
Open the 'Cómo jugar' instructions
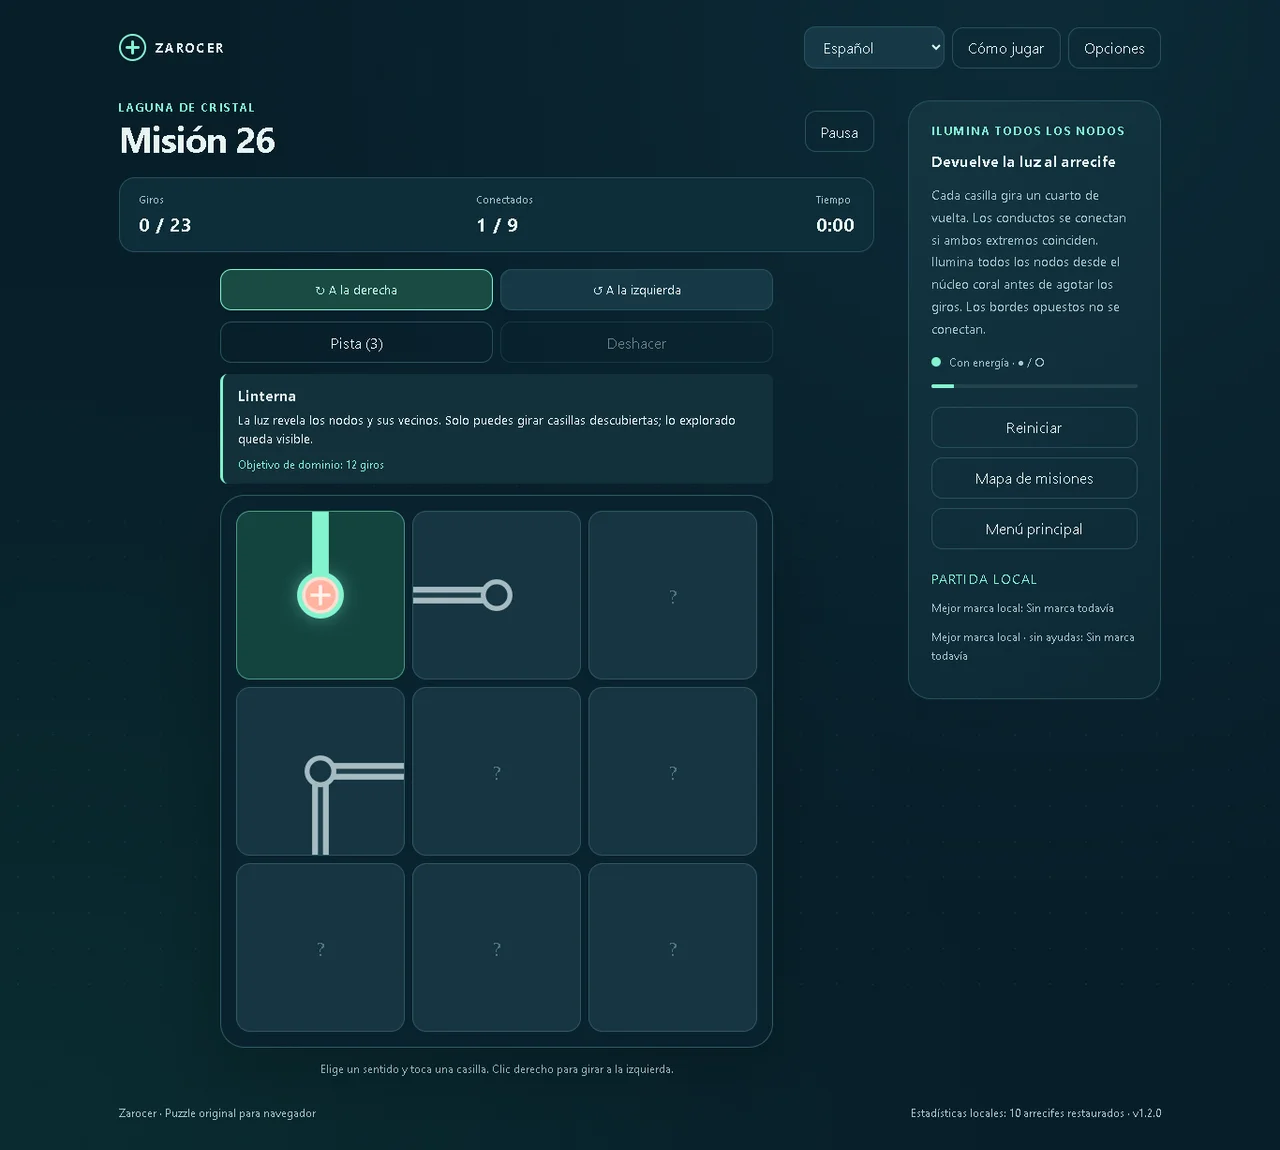(x=1006, y=48)
